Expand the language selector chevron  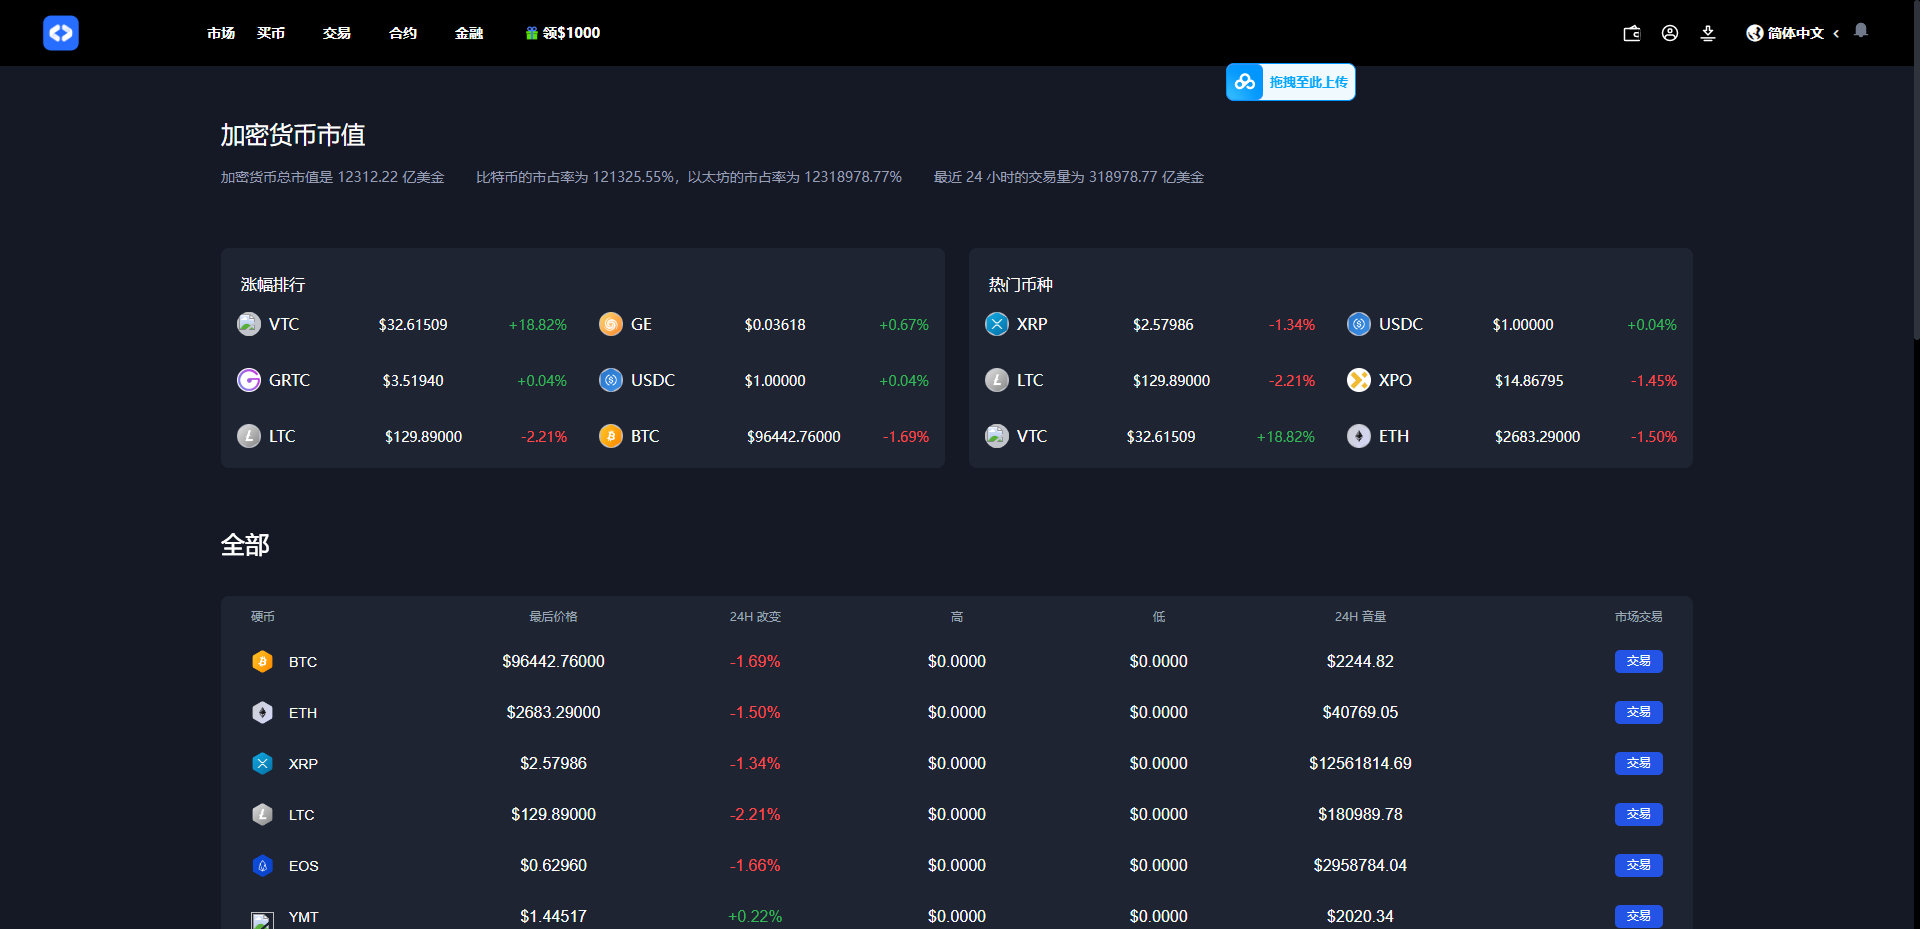(x=1837, y=33)
